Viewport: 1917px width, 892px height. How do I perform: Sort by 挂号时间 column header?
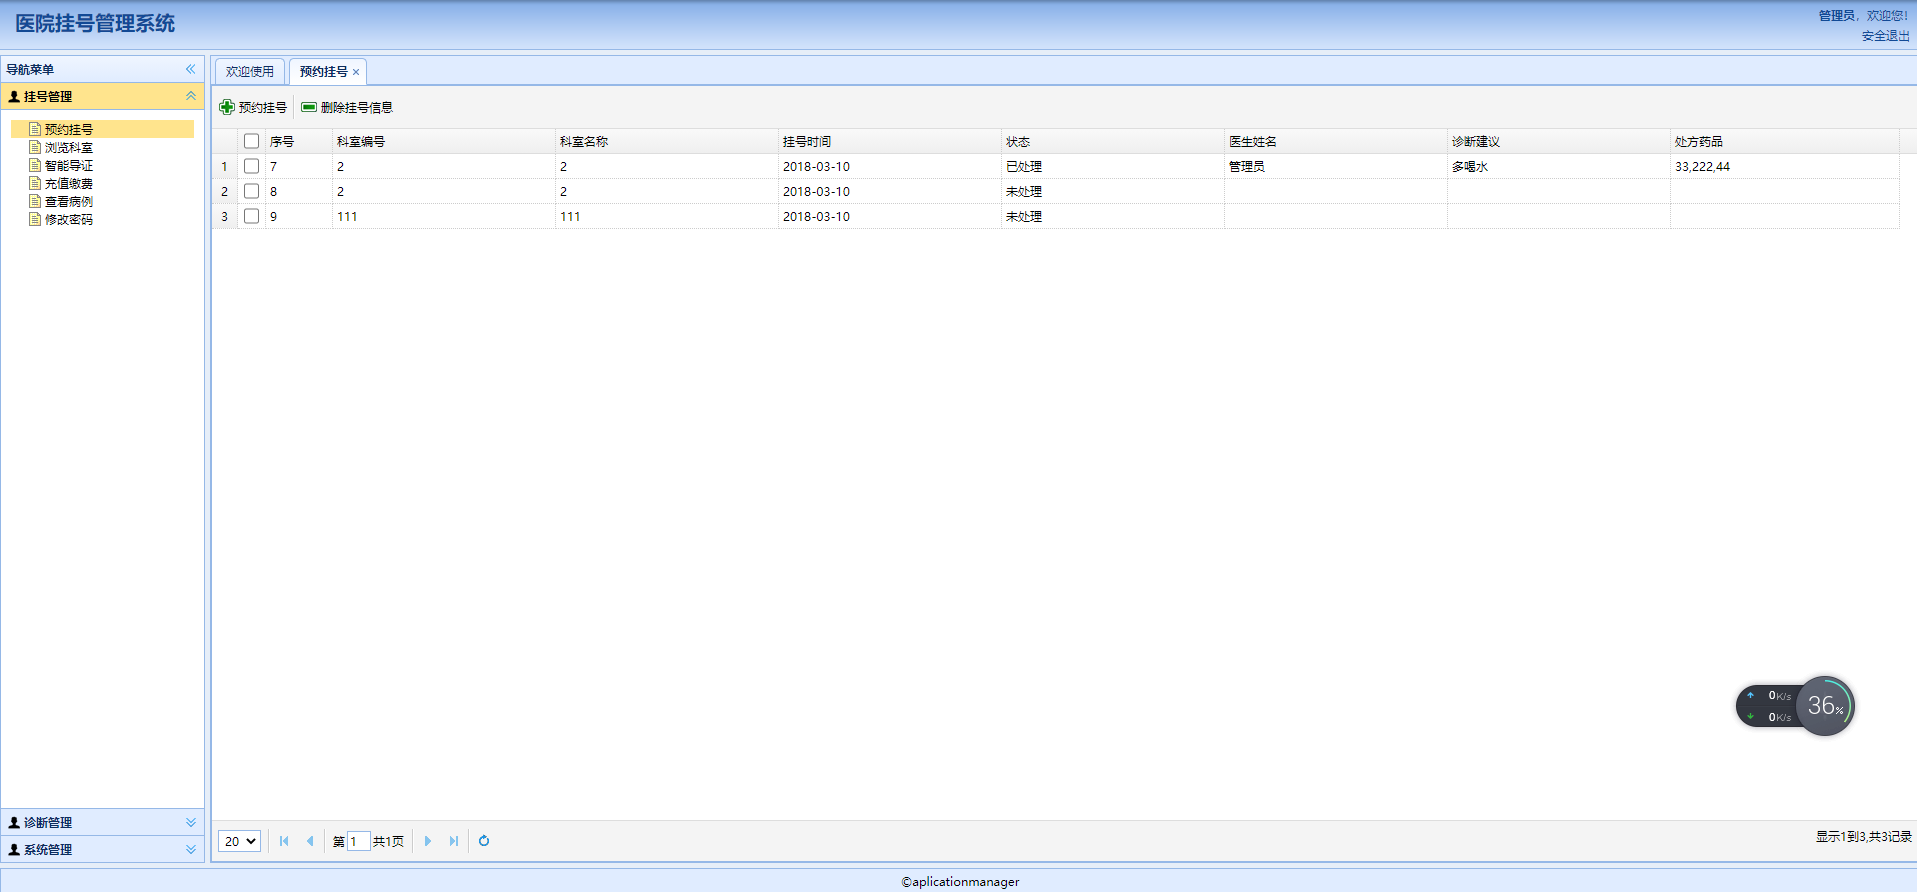(x=890, y=141)
